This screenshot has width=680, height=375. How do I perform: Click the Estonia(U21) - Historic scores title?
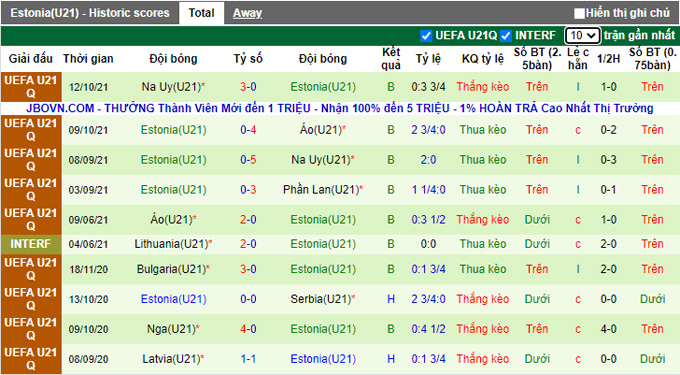click(90, 13)
